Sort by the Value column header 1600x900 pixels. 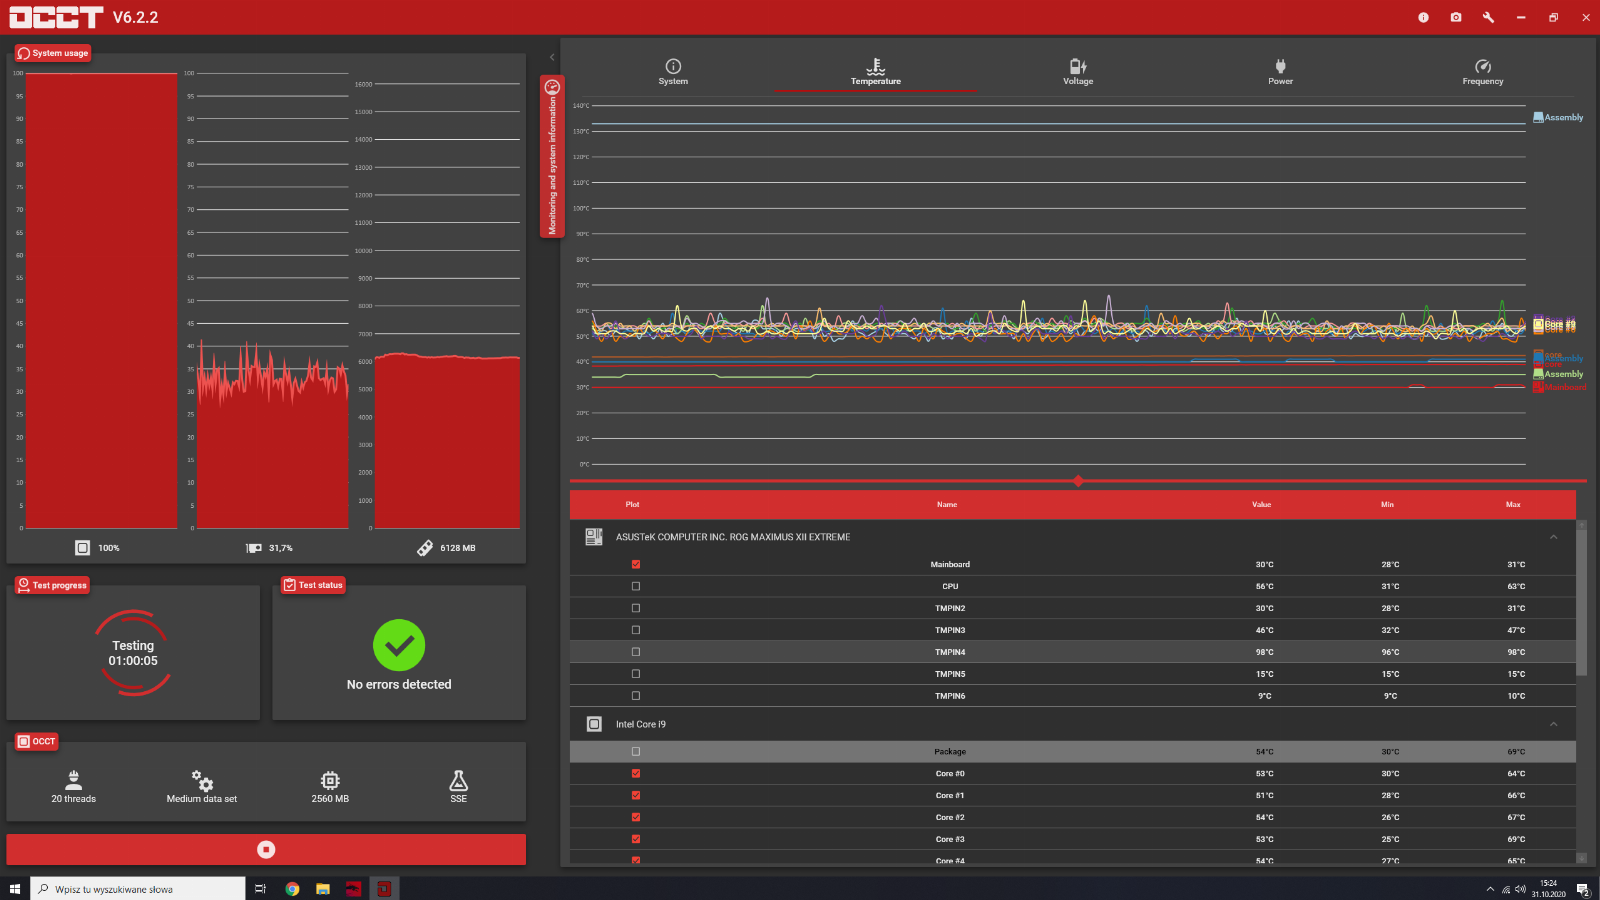pyautogui.click(x=1262, y=505)
